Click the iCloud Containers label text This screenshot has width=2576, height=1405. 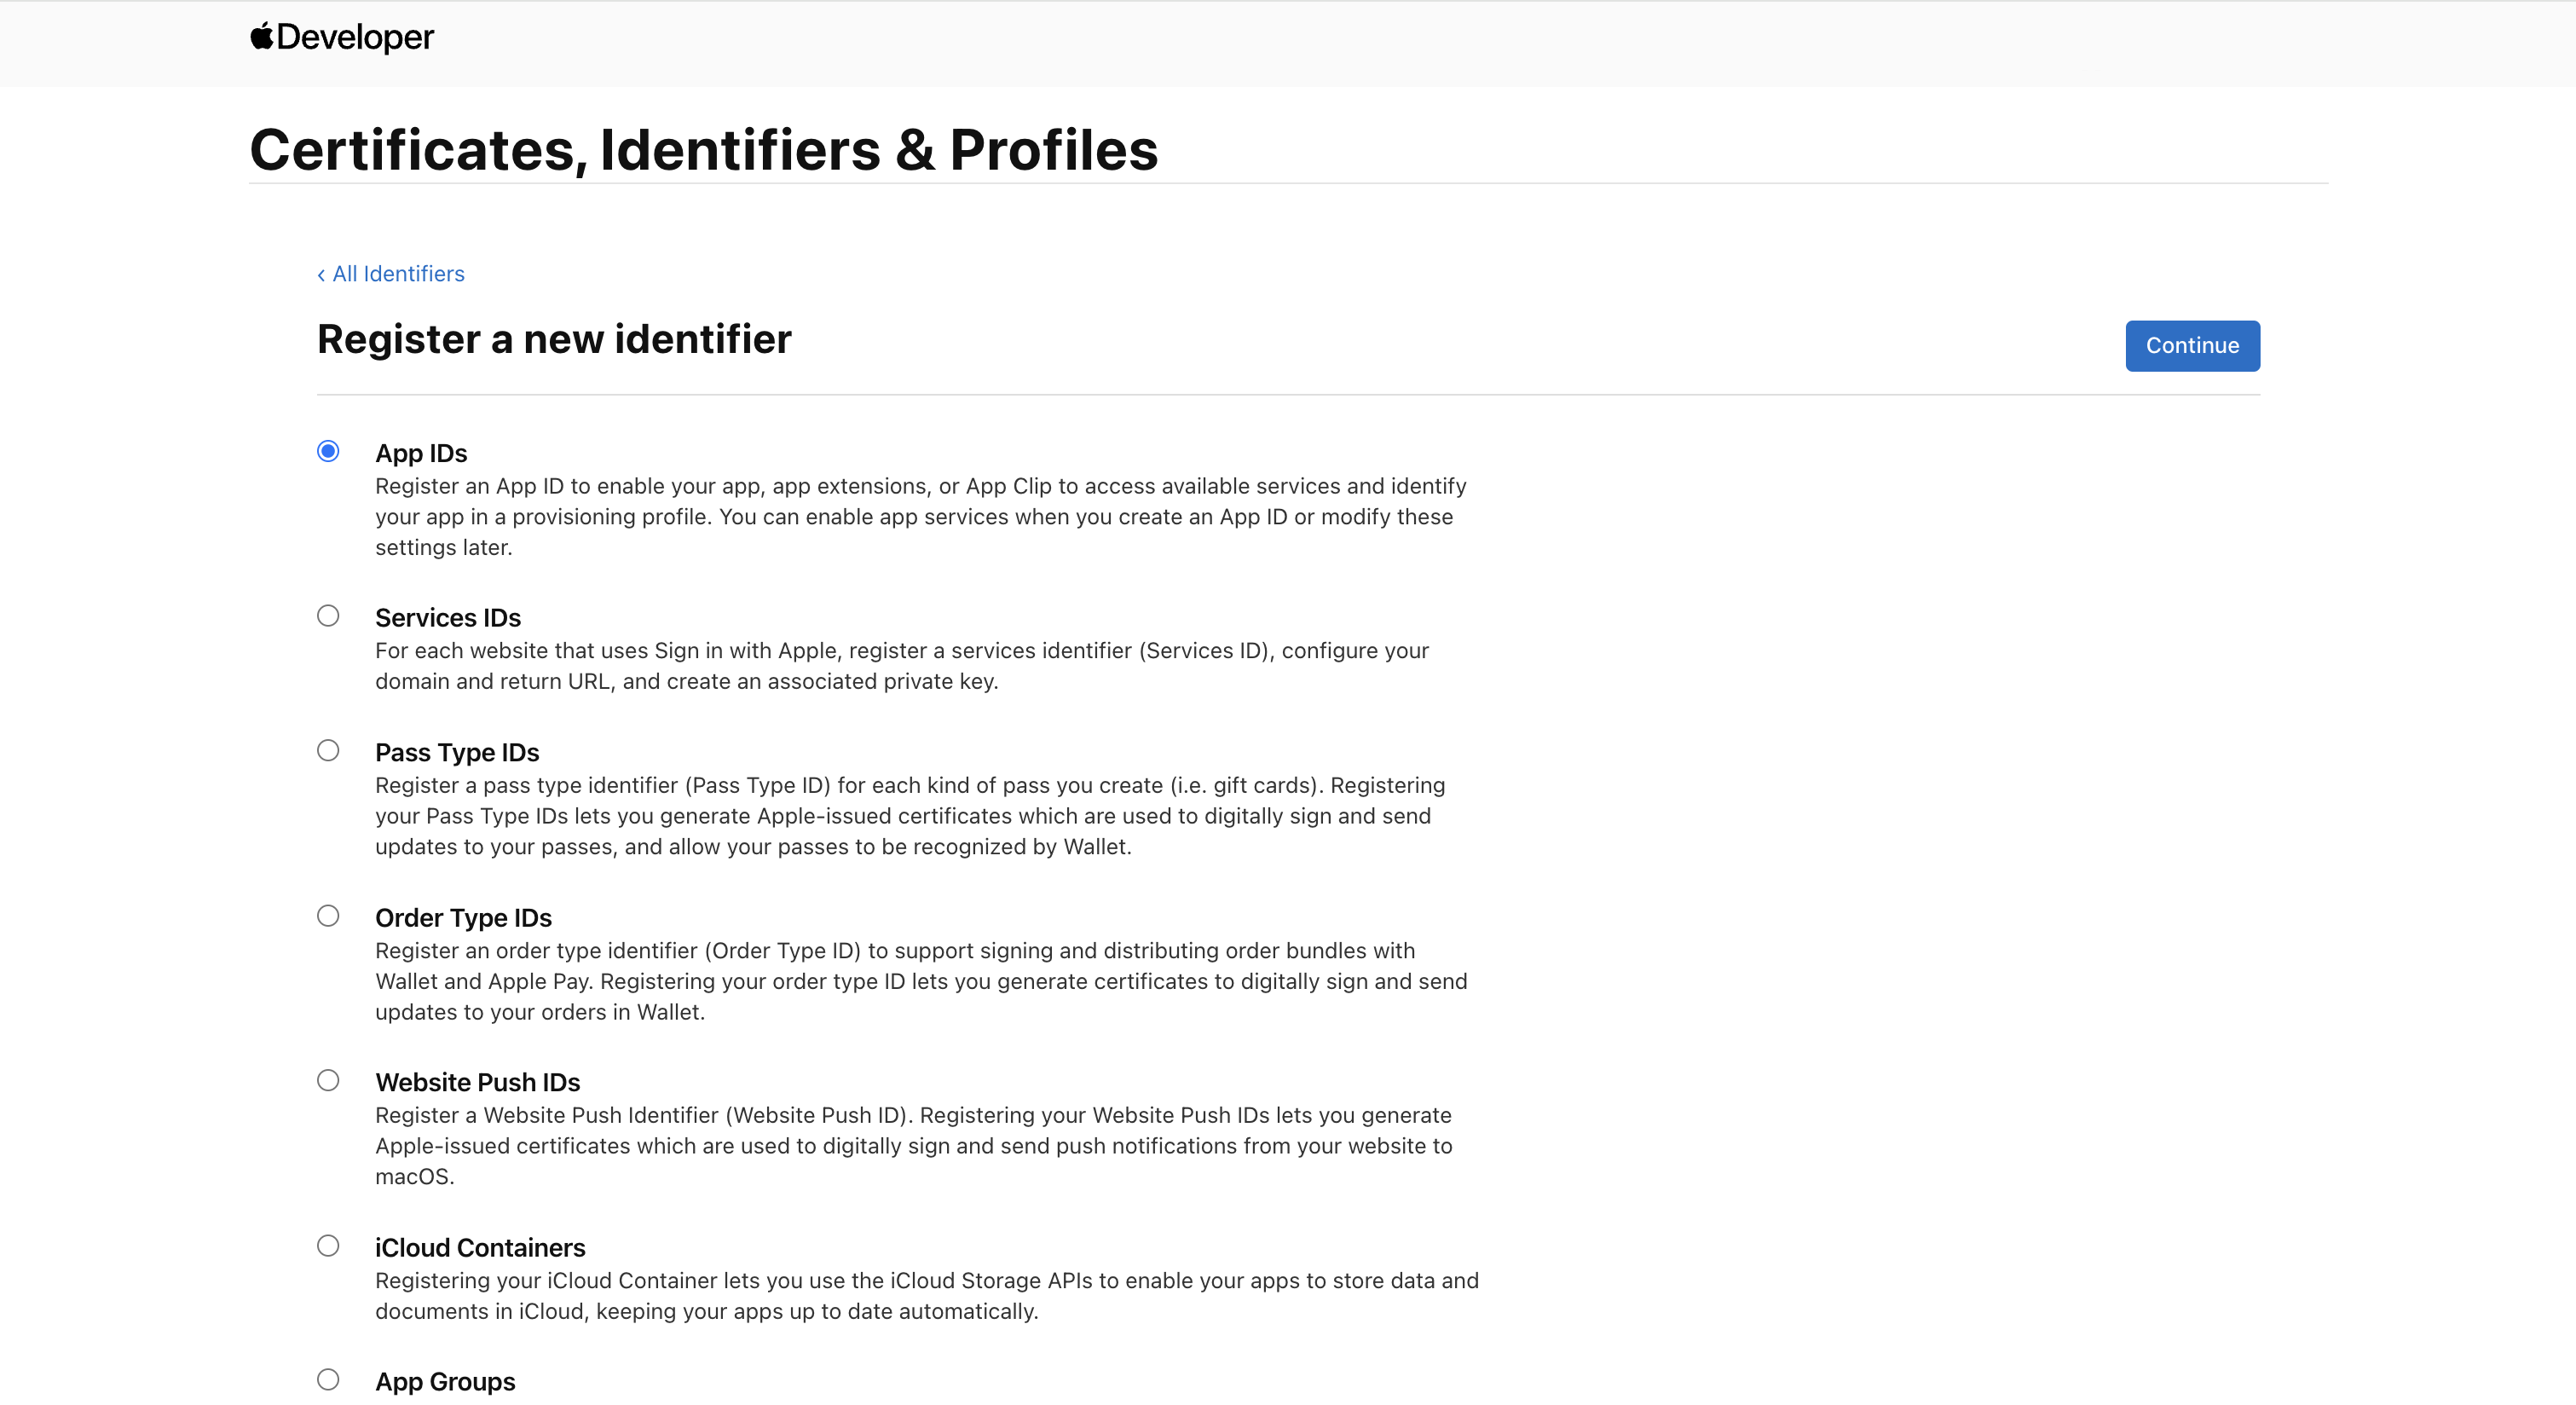480,1248
